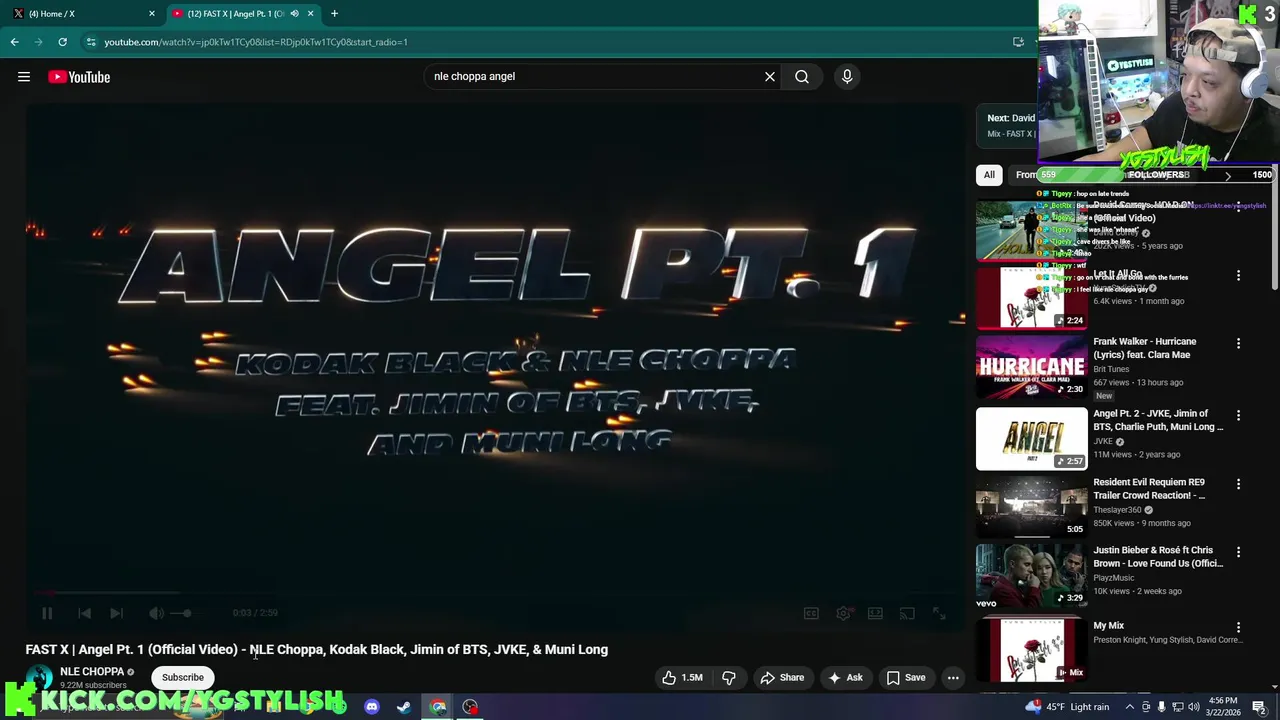
Task: Enter full screen mode
Action: click(x=939, y=613)
